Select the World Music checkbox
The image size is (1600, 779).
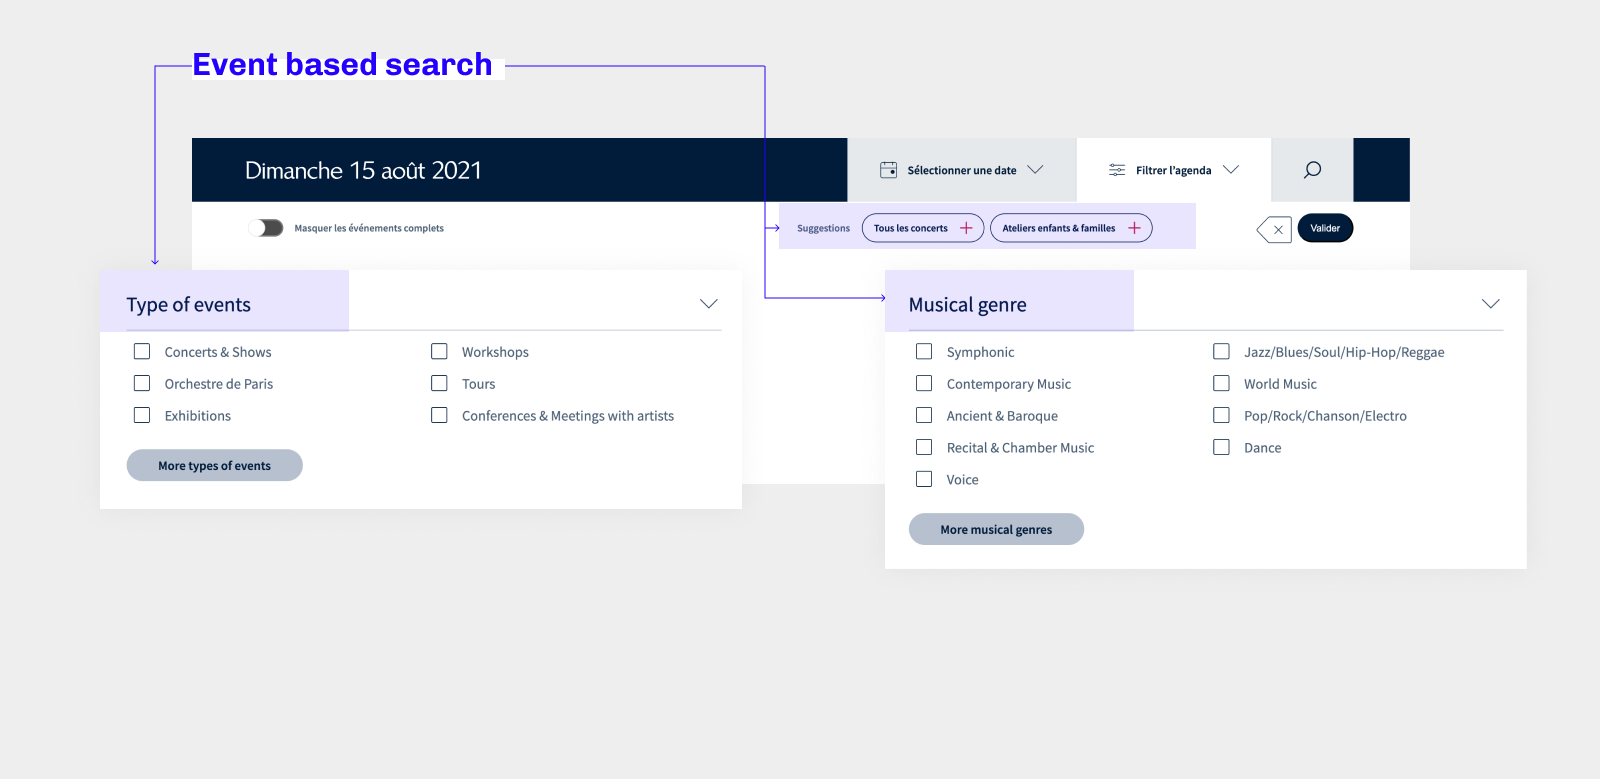click(x=1221, y=384)
